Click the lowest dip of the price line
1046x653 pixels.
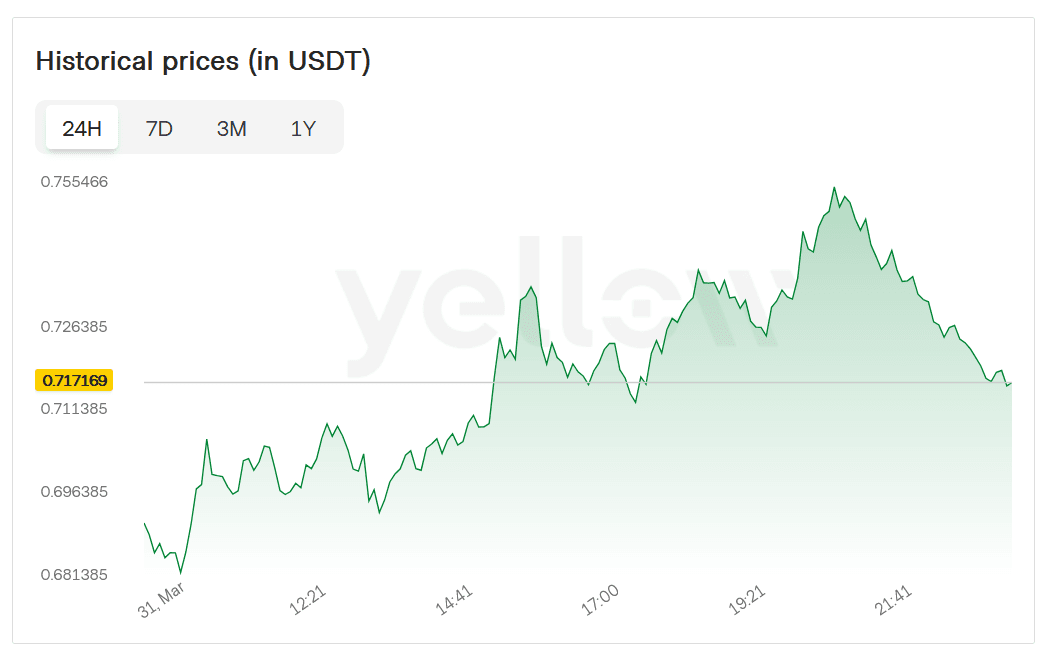point(180,572)
